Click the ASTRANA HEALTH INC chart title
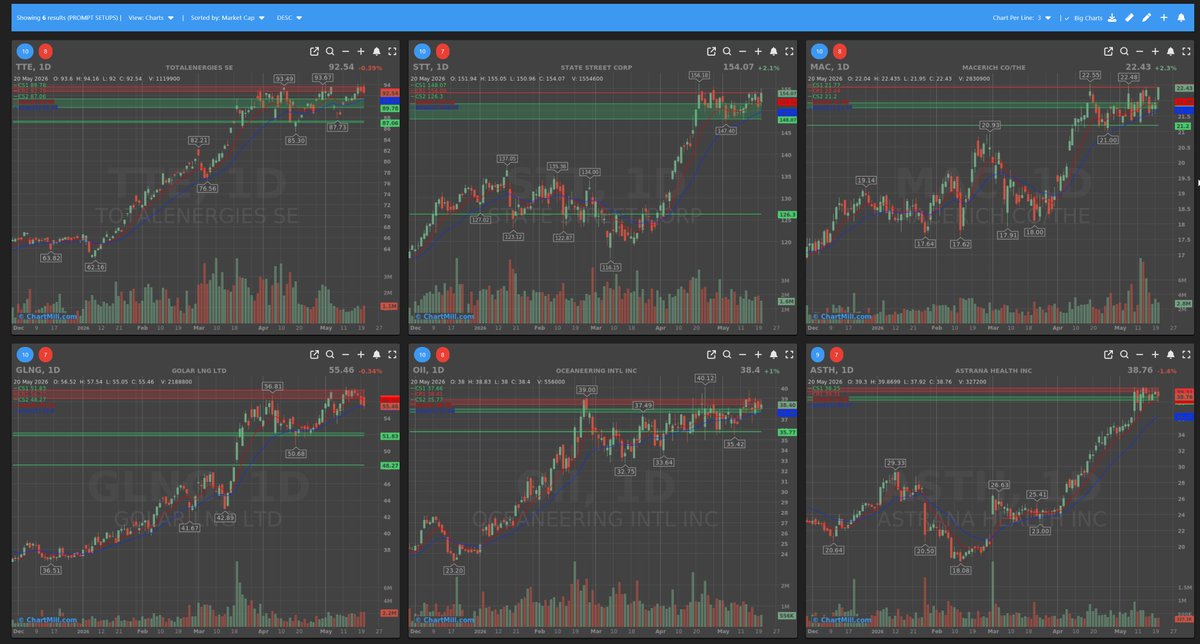The image size is (1200, 644). (x=995, y=370)
